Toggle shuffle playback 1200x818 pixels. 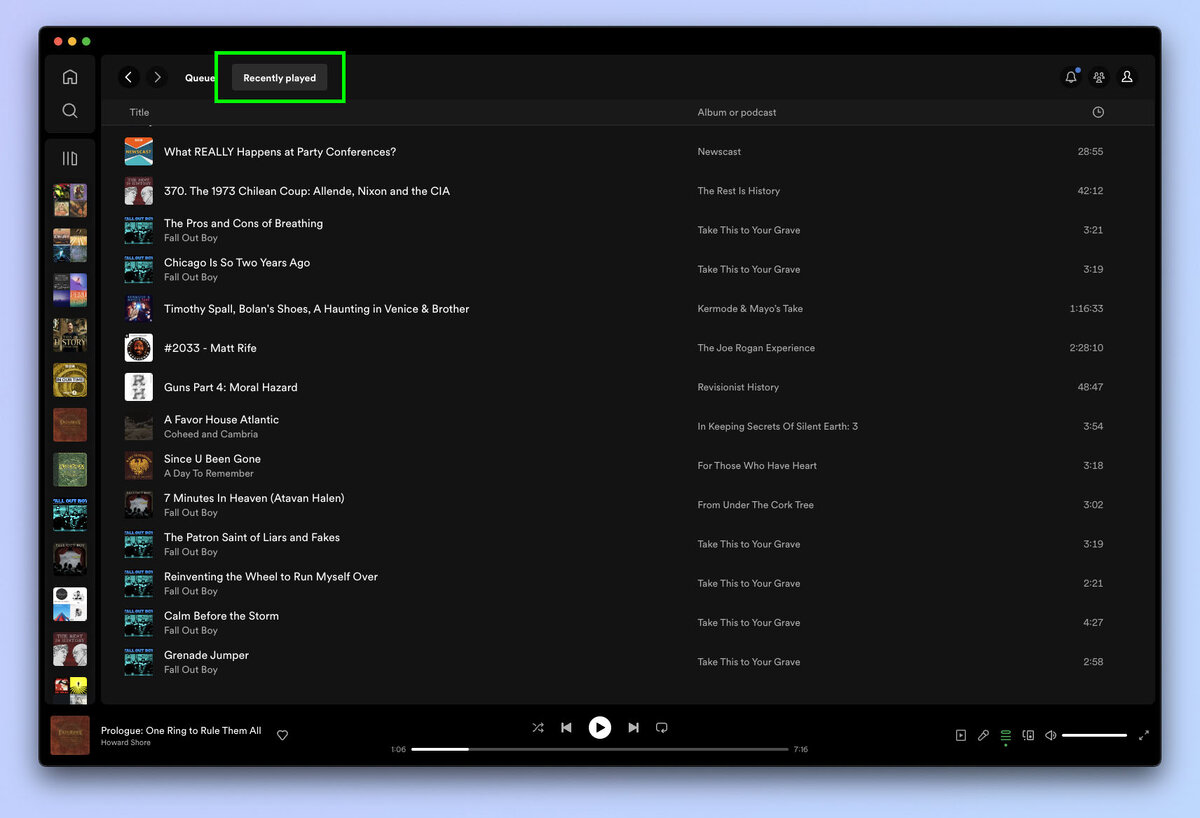[538, 728]
